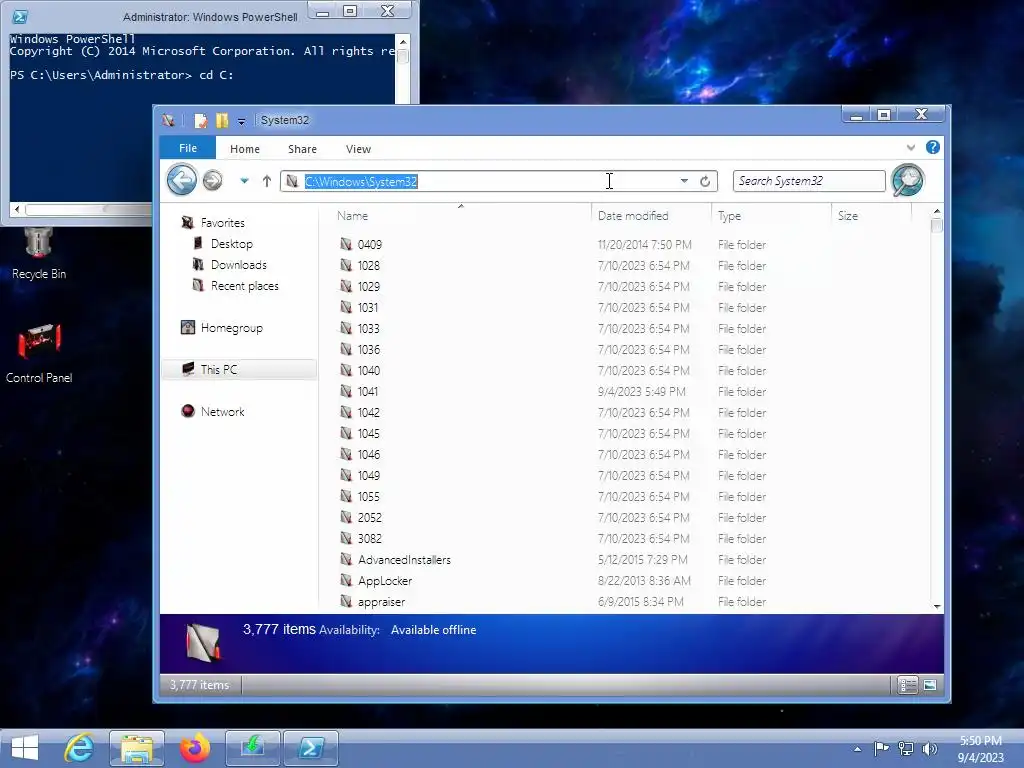
Task: Select This PC in navigation pane
Action: click(219, 370)
